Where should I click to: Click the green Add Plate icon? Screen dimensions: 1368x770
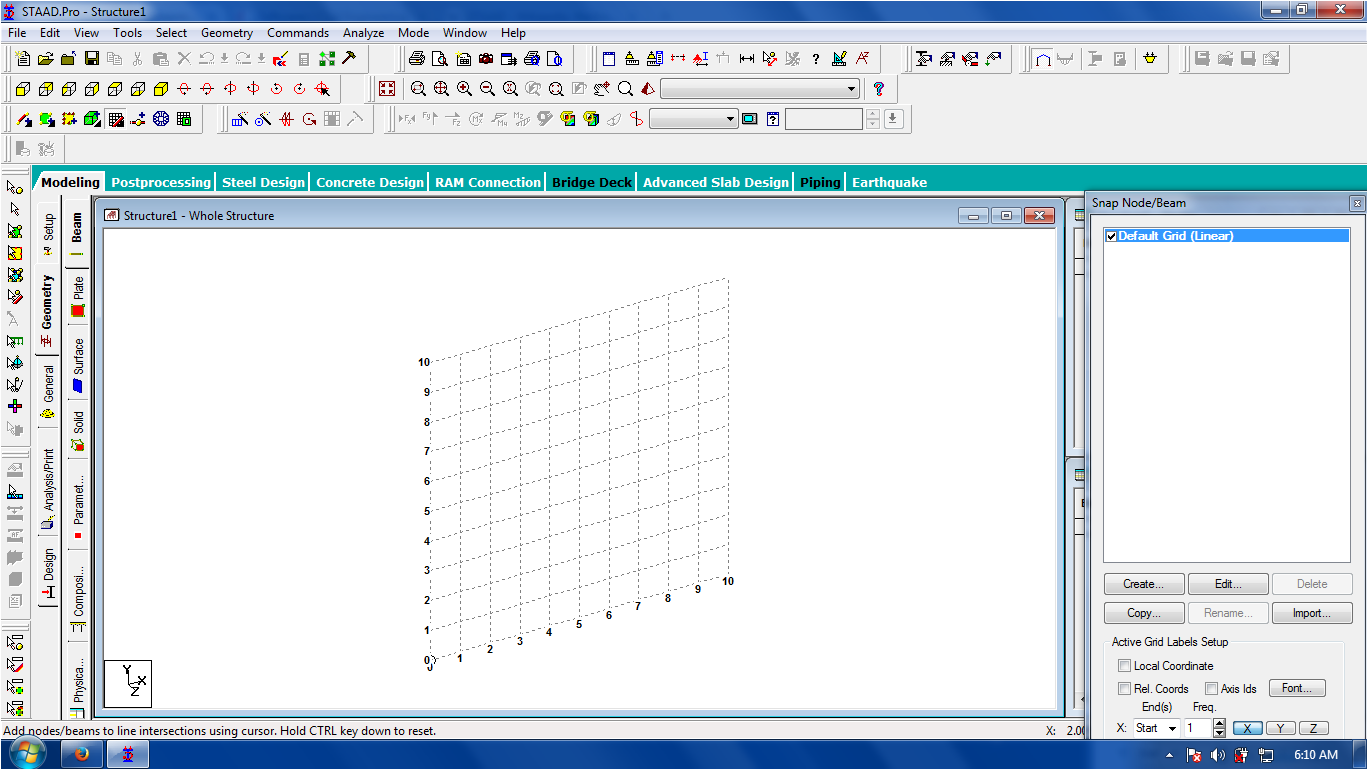(46, 119)
